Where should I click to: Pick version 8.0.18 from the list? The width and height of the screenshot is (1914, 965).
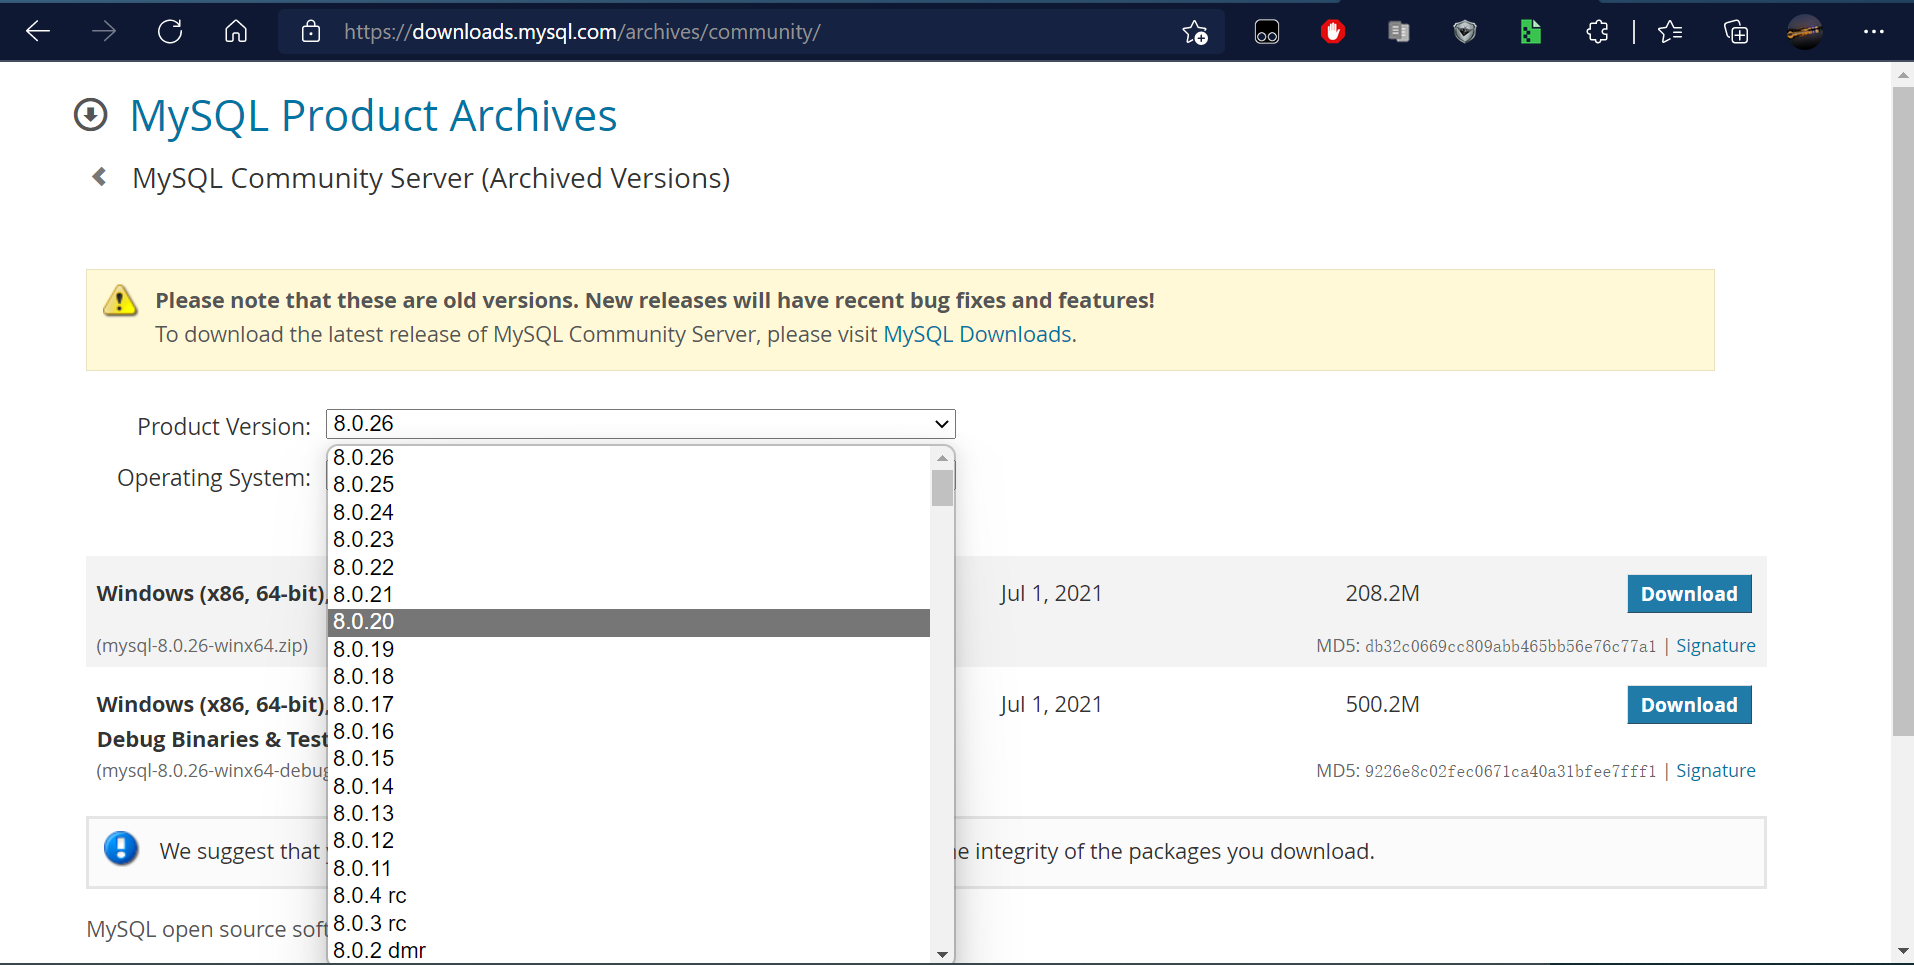pyautogui.click(x=629, y=676)
